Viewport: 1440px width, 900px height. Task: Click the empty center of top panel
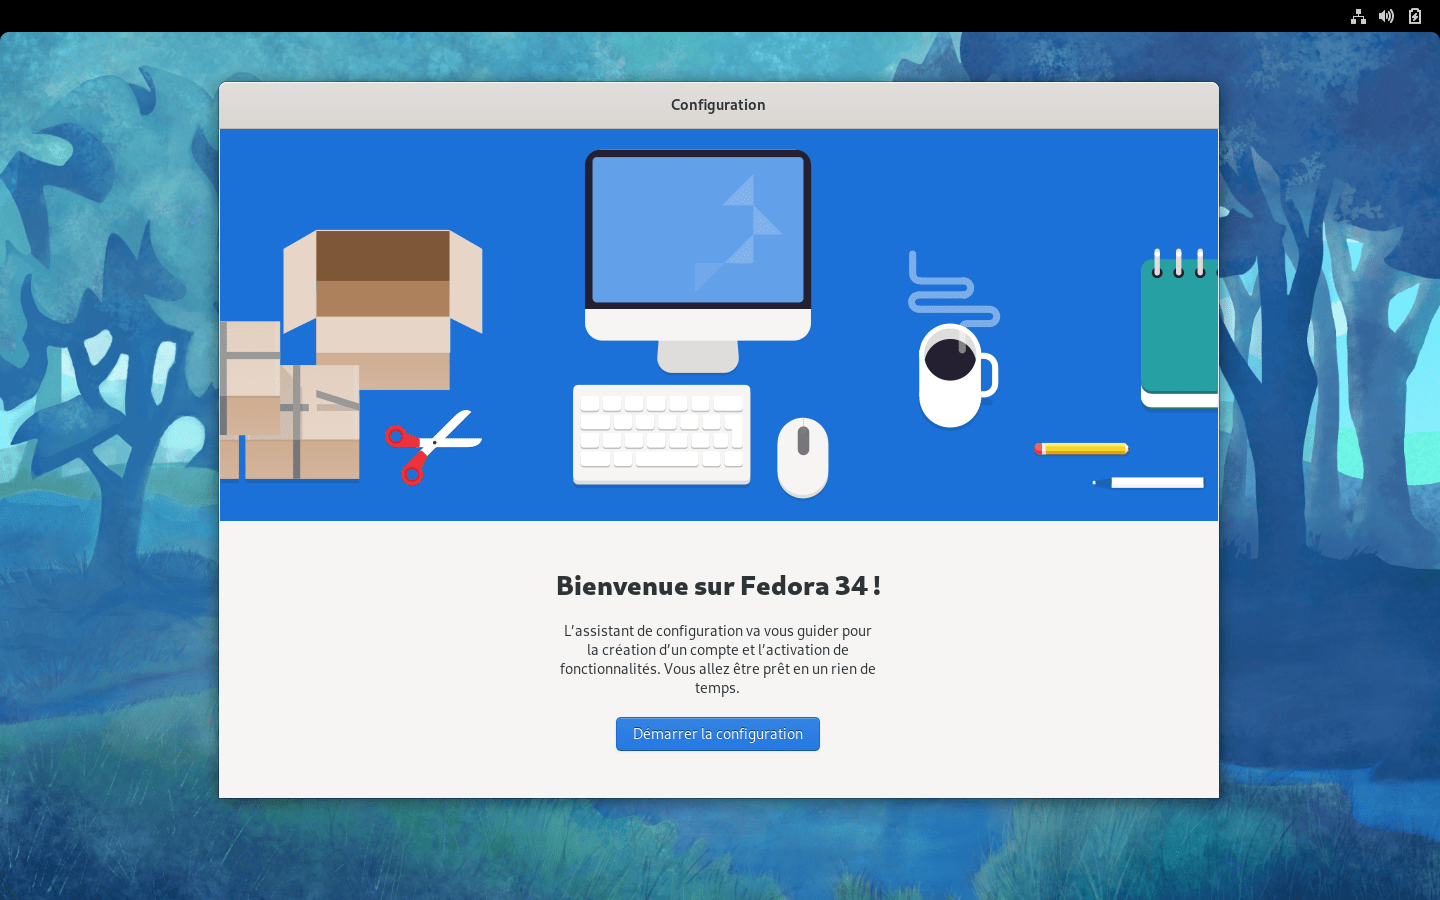click(x=720, y=16)
